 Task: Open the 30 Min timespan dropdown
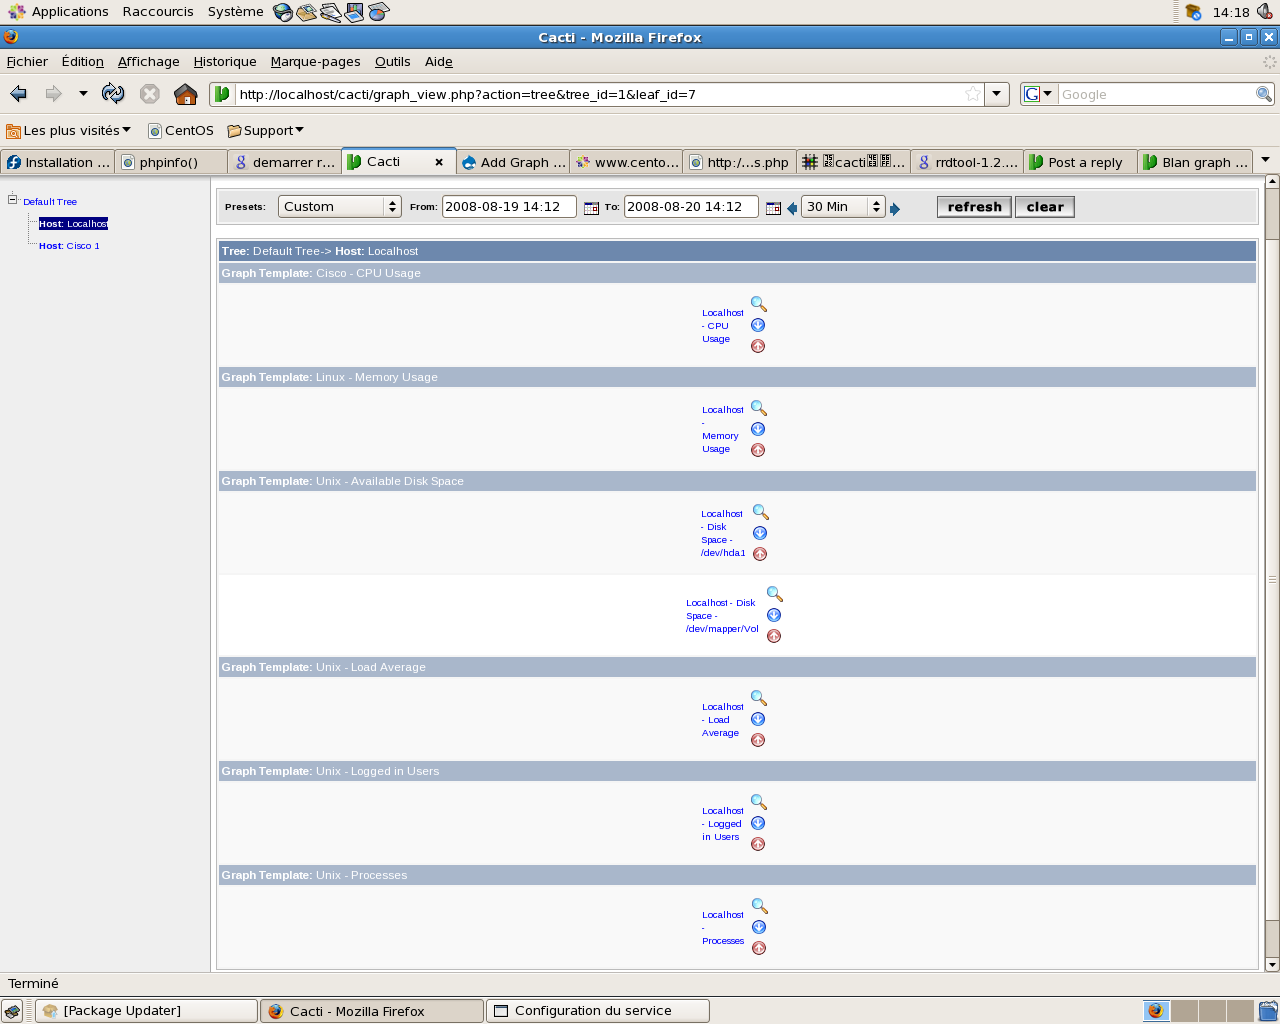(x=843, y=207)
